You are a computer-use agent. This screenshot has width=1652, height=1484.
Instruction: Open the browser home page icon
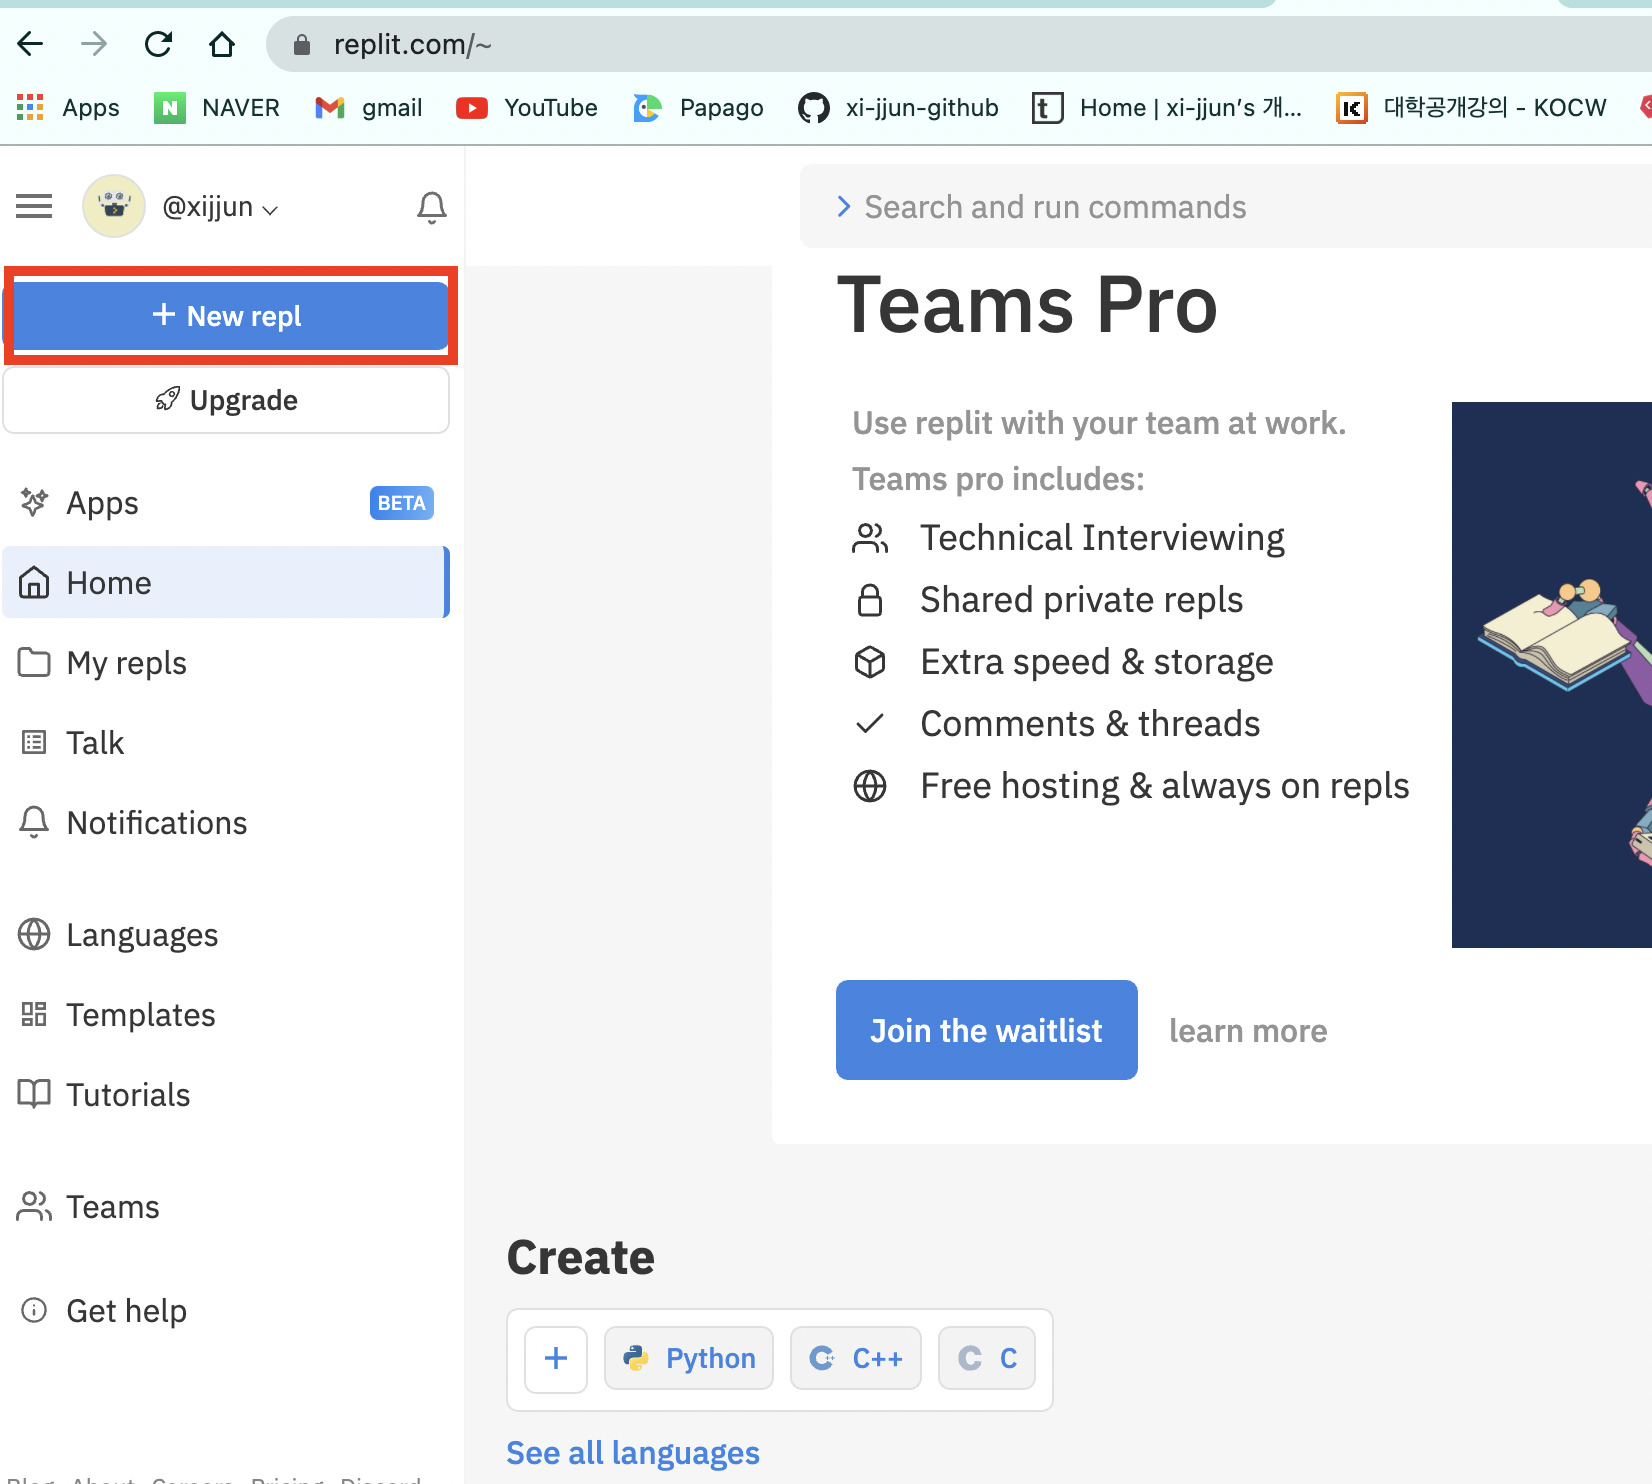222,44
